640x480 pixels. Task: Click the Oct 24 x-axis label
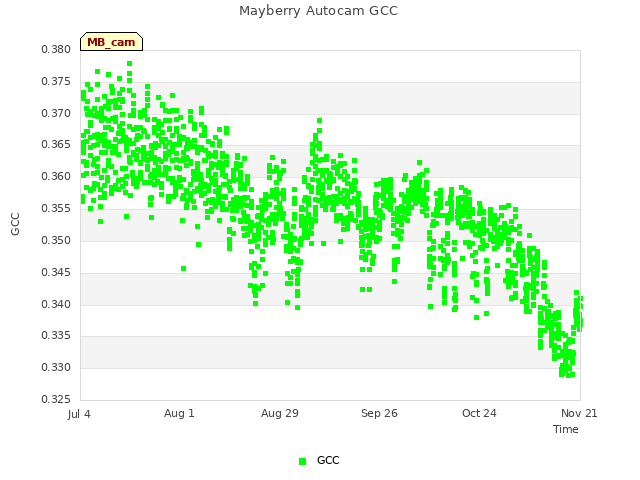479,413
